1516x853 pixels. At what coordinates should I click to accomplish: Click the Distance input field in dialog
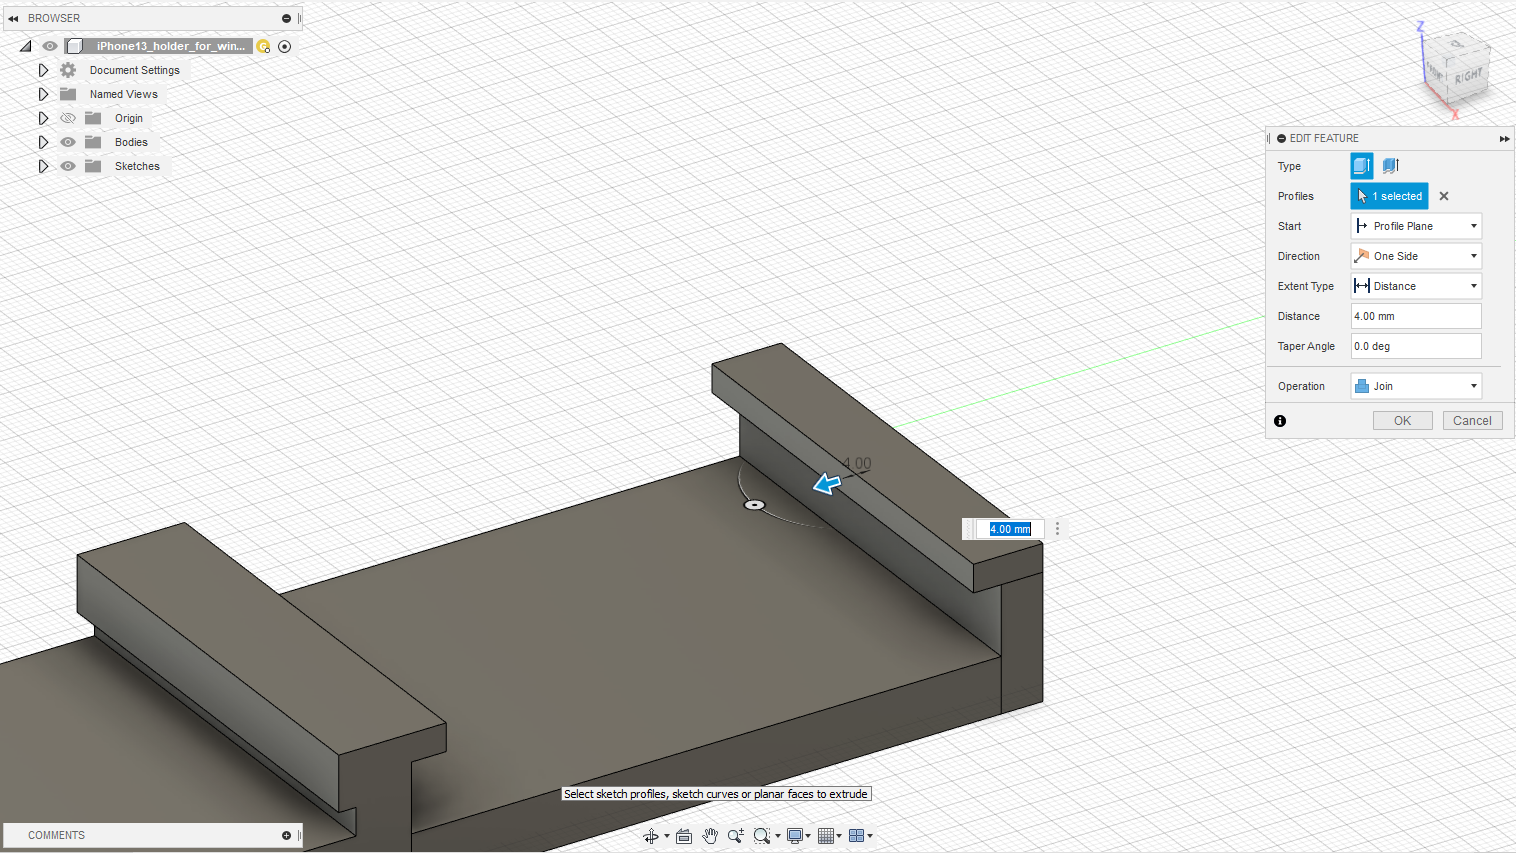pos(1416,316)
